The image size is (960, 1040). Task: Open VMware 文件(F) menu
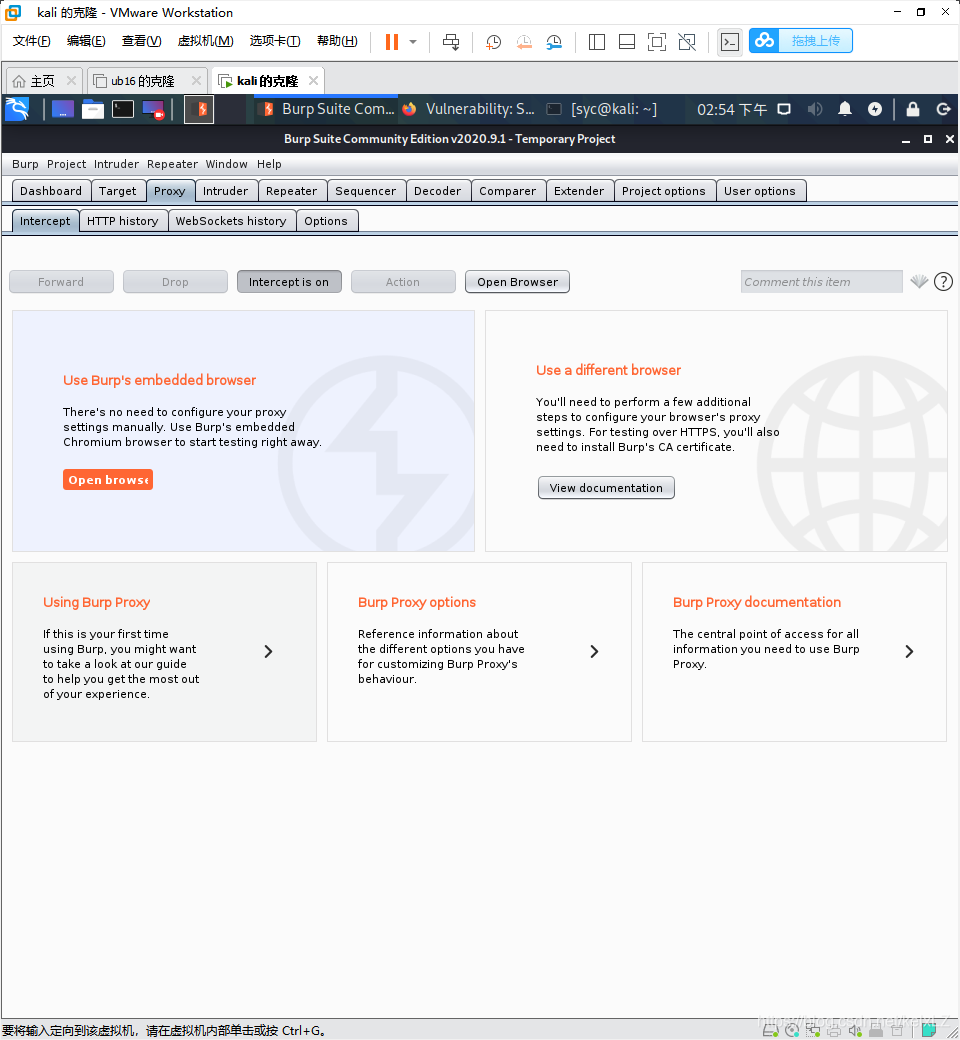[31, 41]
